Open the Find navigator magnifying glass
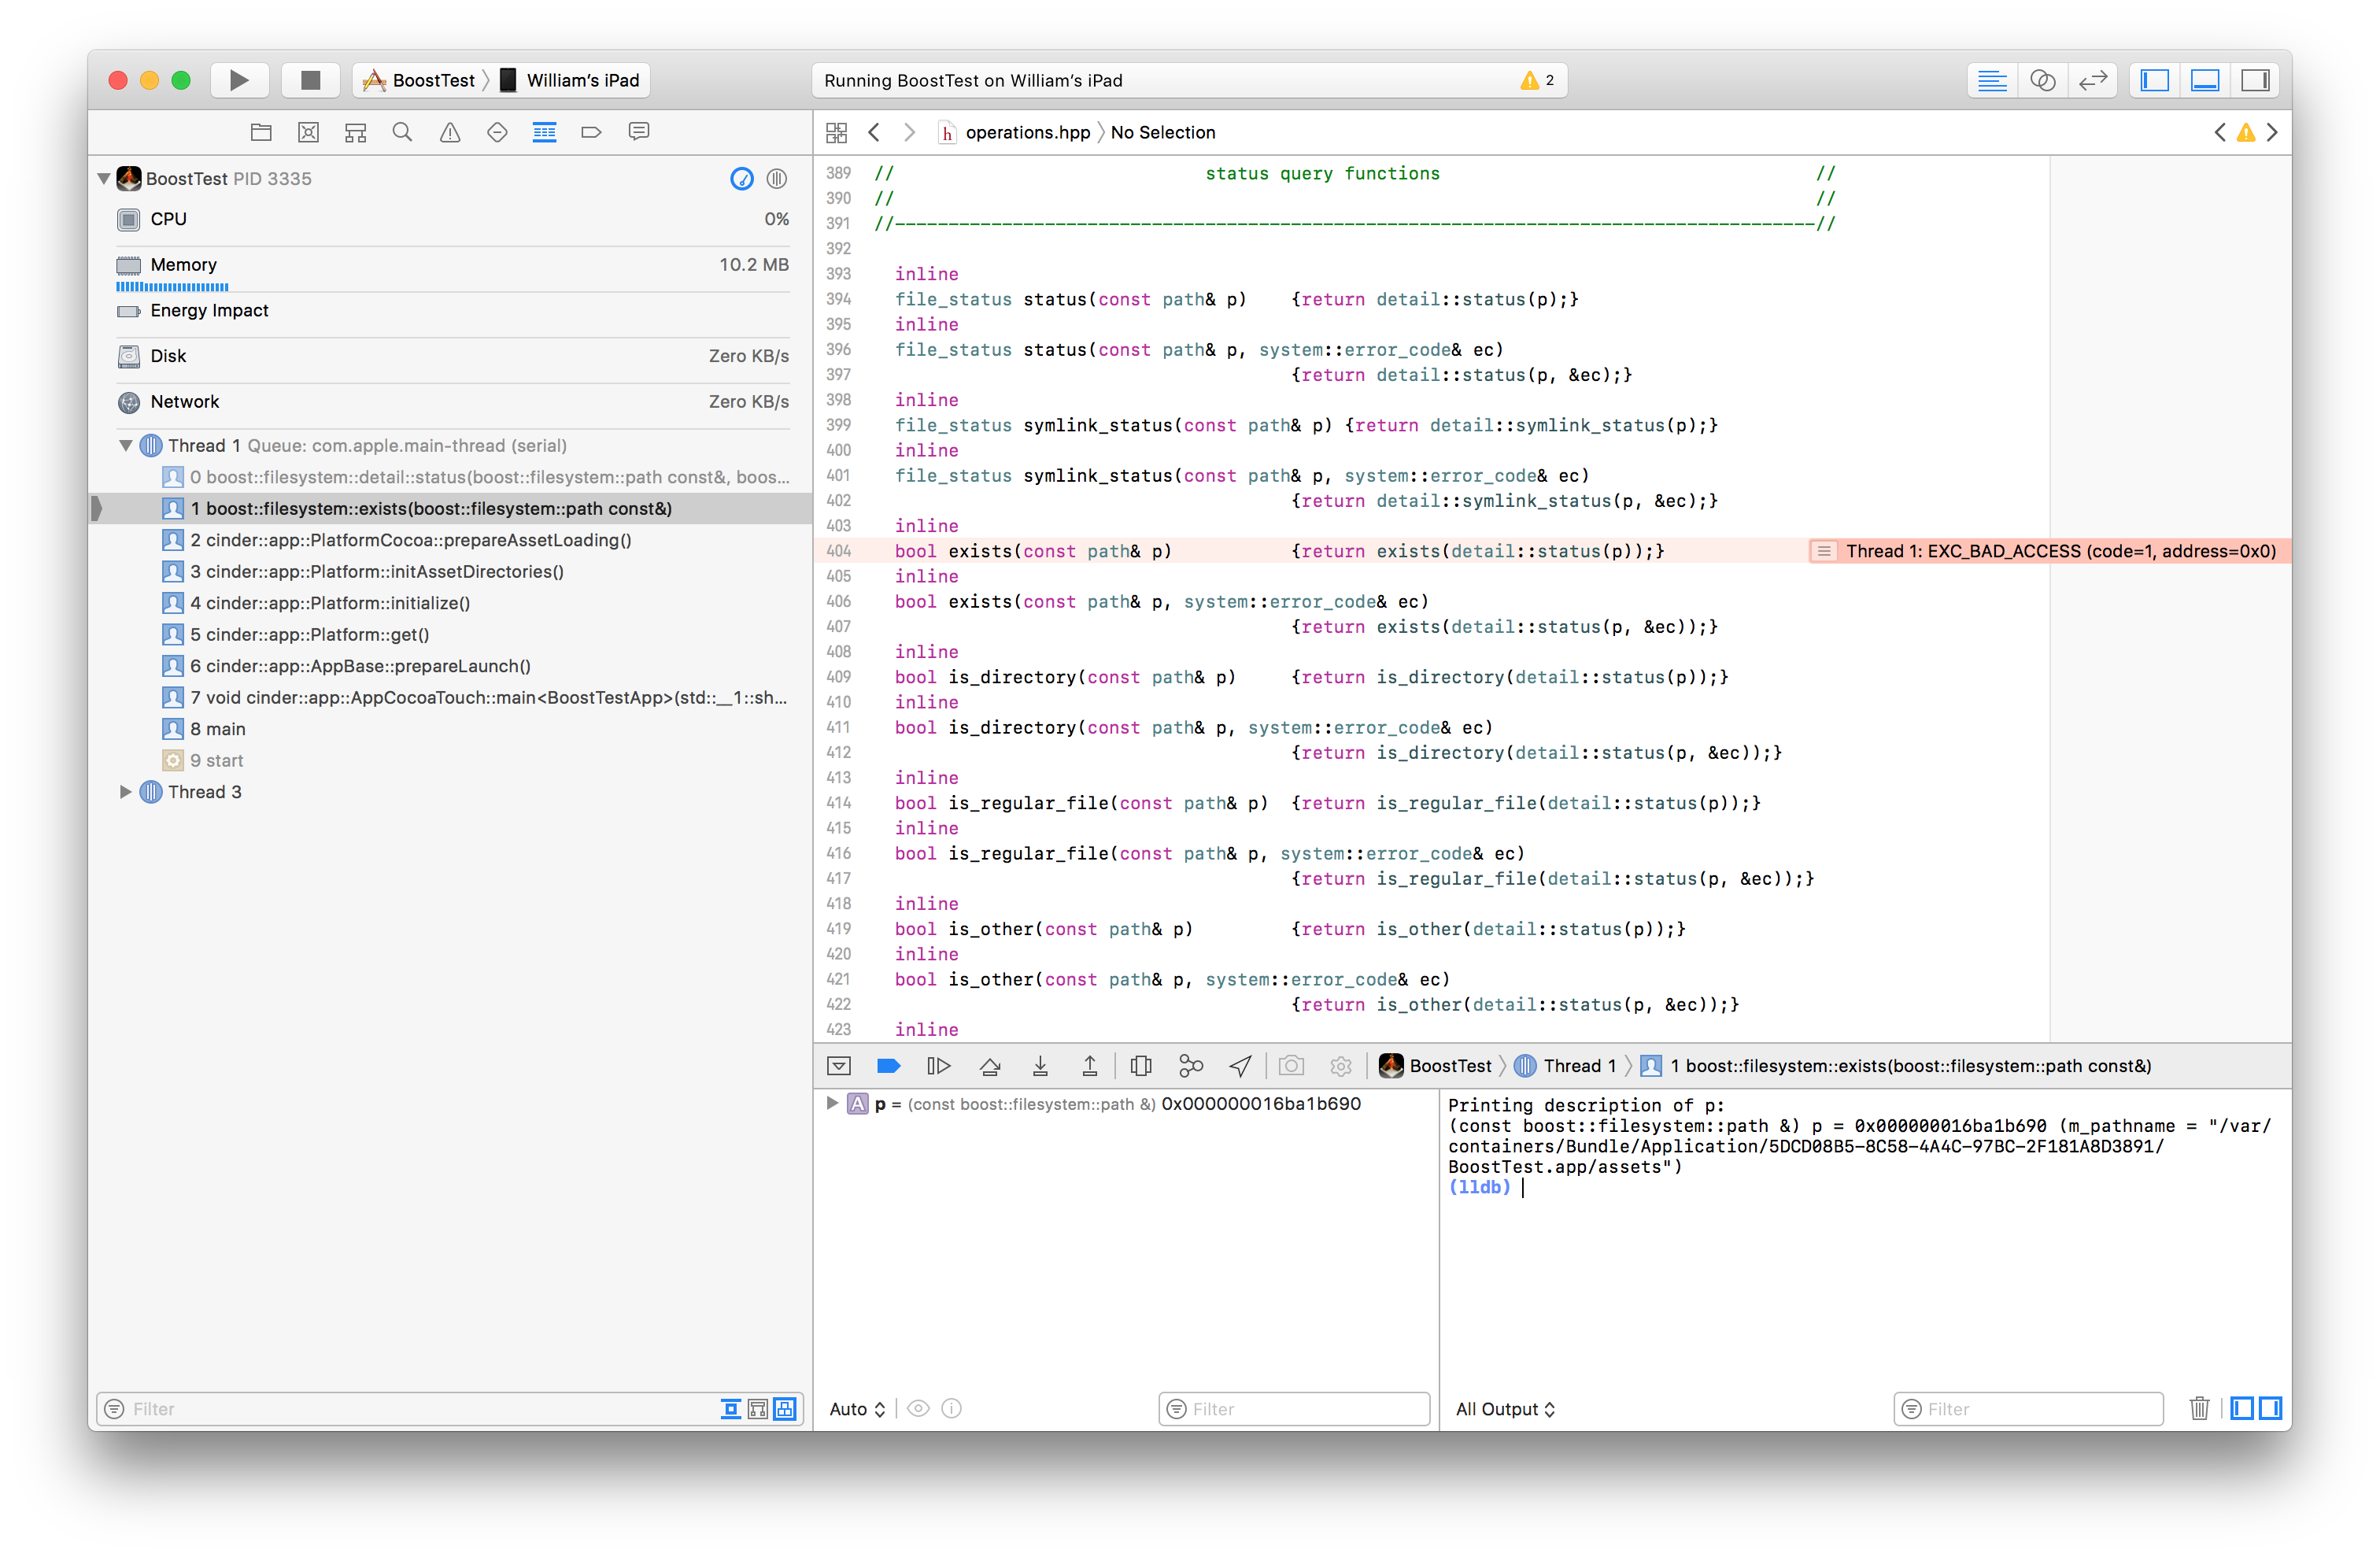2380x1557 pixels. (402, 131)
